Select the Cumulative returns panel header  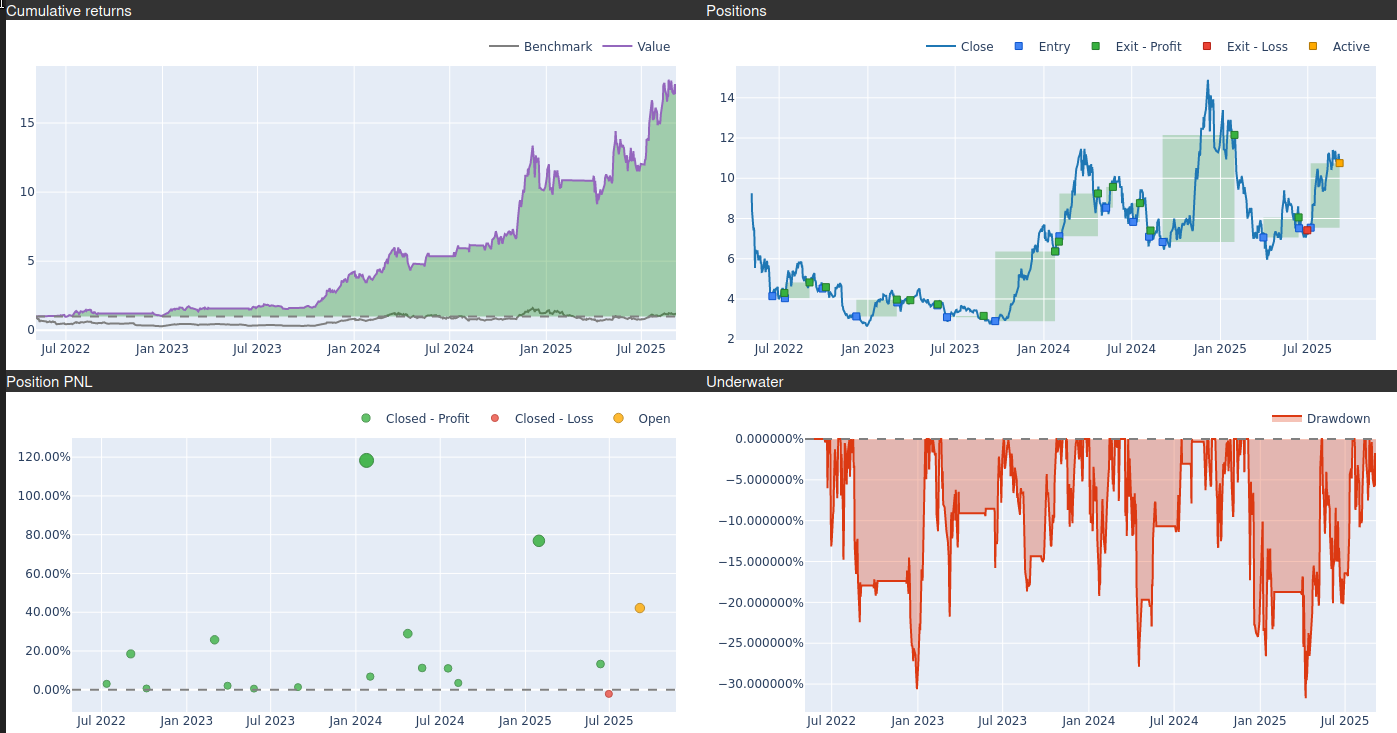tap(69, 11)
